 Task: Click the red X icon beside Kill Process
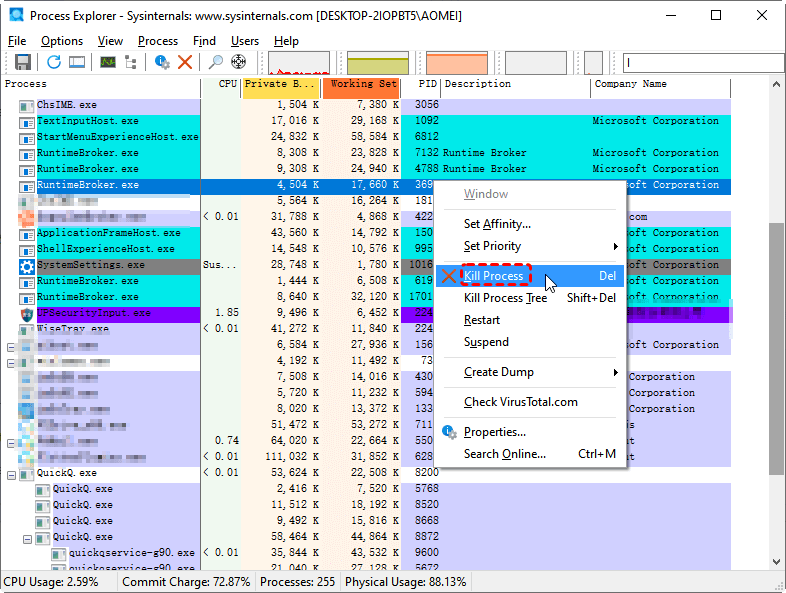[x=449, y=276]
